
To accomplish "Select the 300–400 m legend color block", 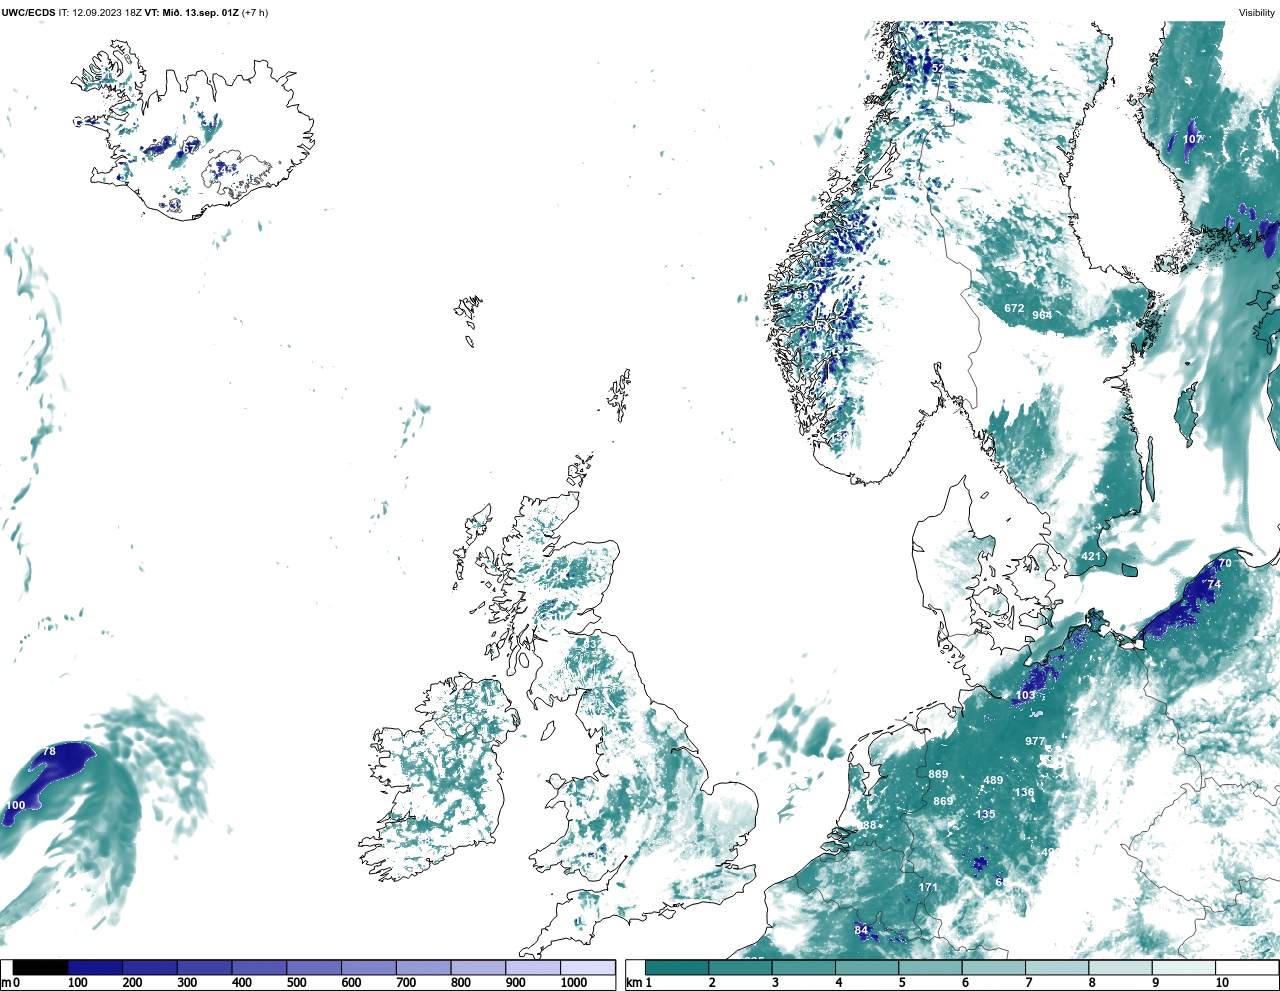I will click(204, 967).
